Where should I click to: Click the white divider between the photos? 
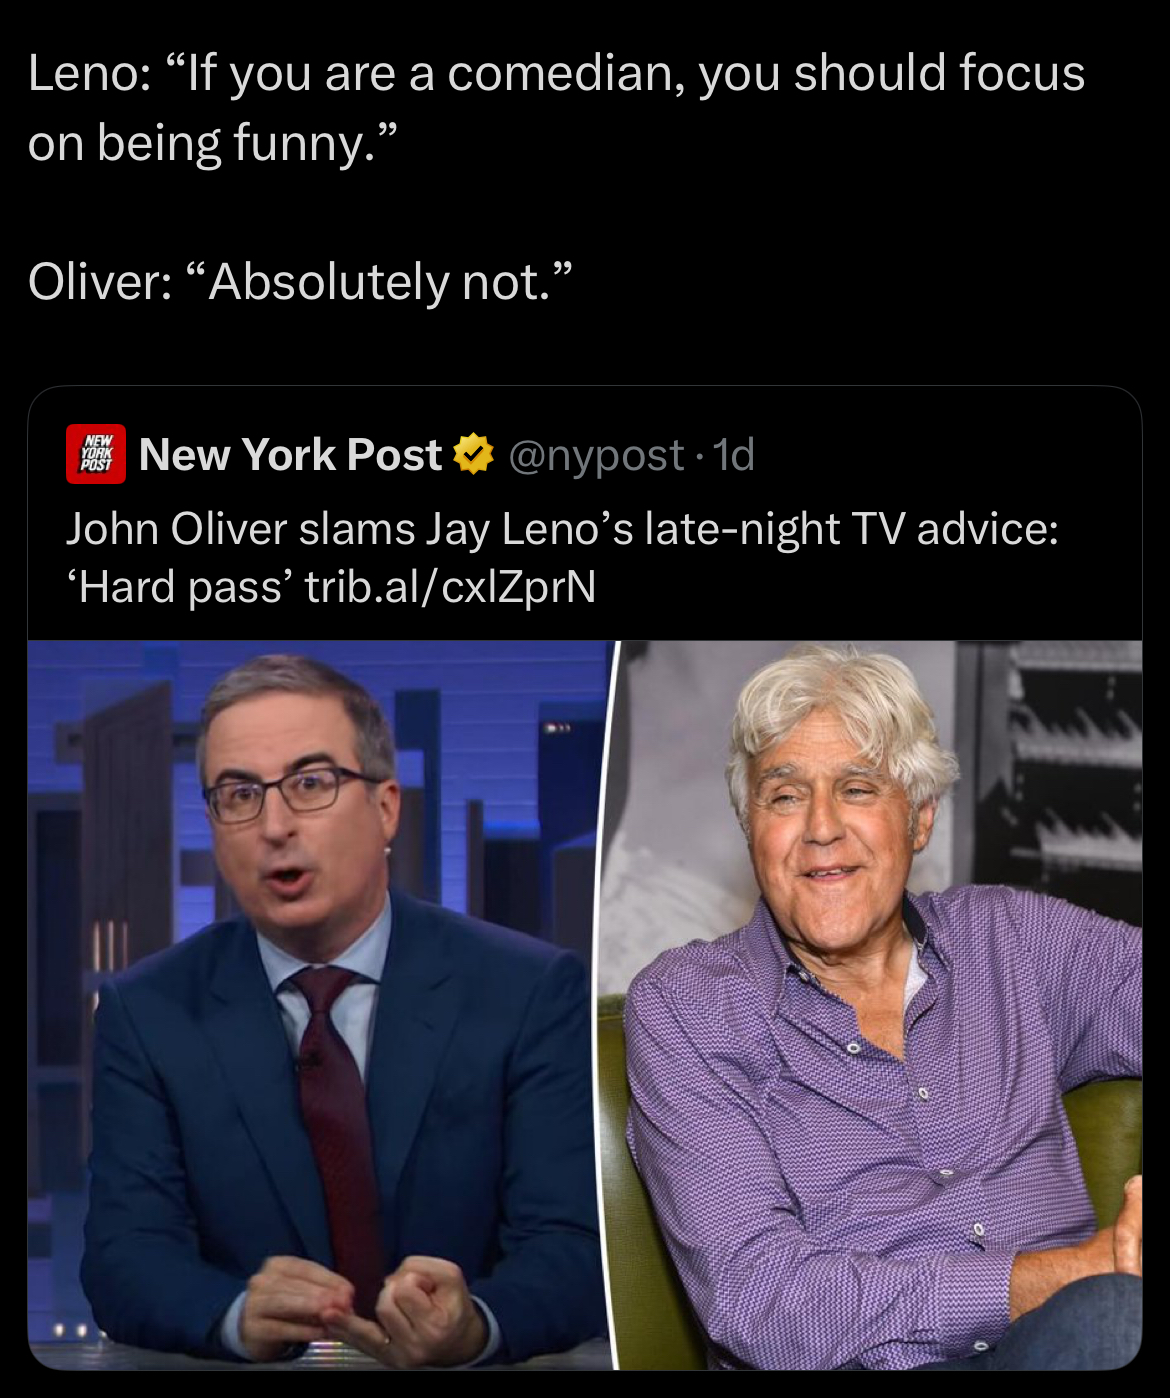click(x=608, y=1005)
